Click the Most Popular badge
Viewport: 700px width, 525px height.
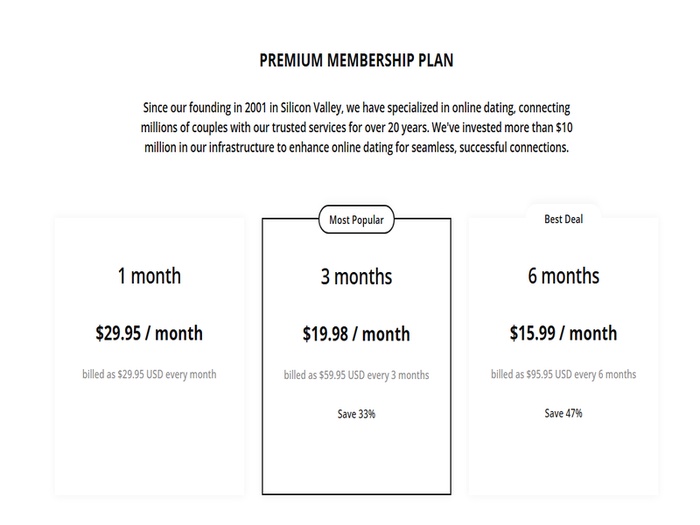[x=356, y=220]
